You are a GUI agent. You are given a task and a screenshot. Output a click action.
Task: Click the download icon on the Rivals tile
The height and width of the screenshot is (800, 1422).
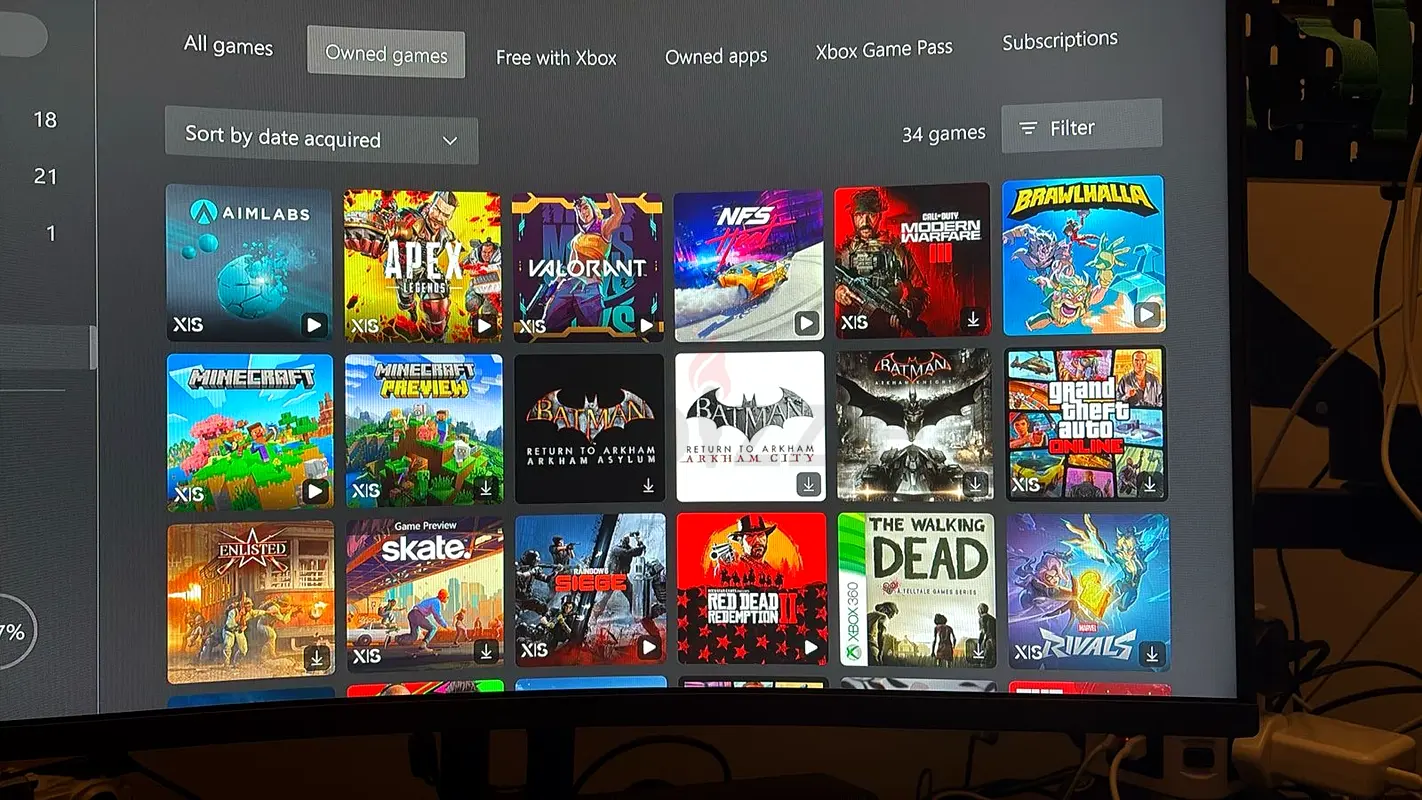(1152, 654)
